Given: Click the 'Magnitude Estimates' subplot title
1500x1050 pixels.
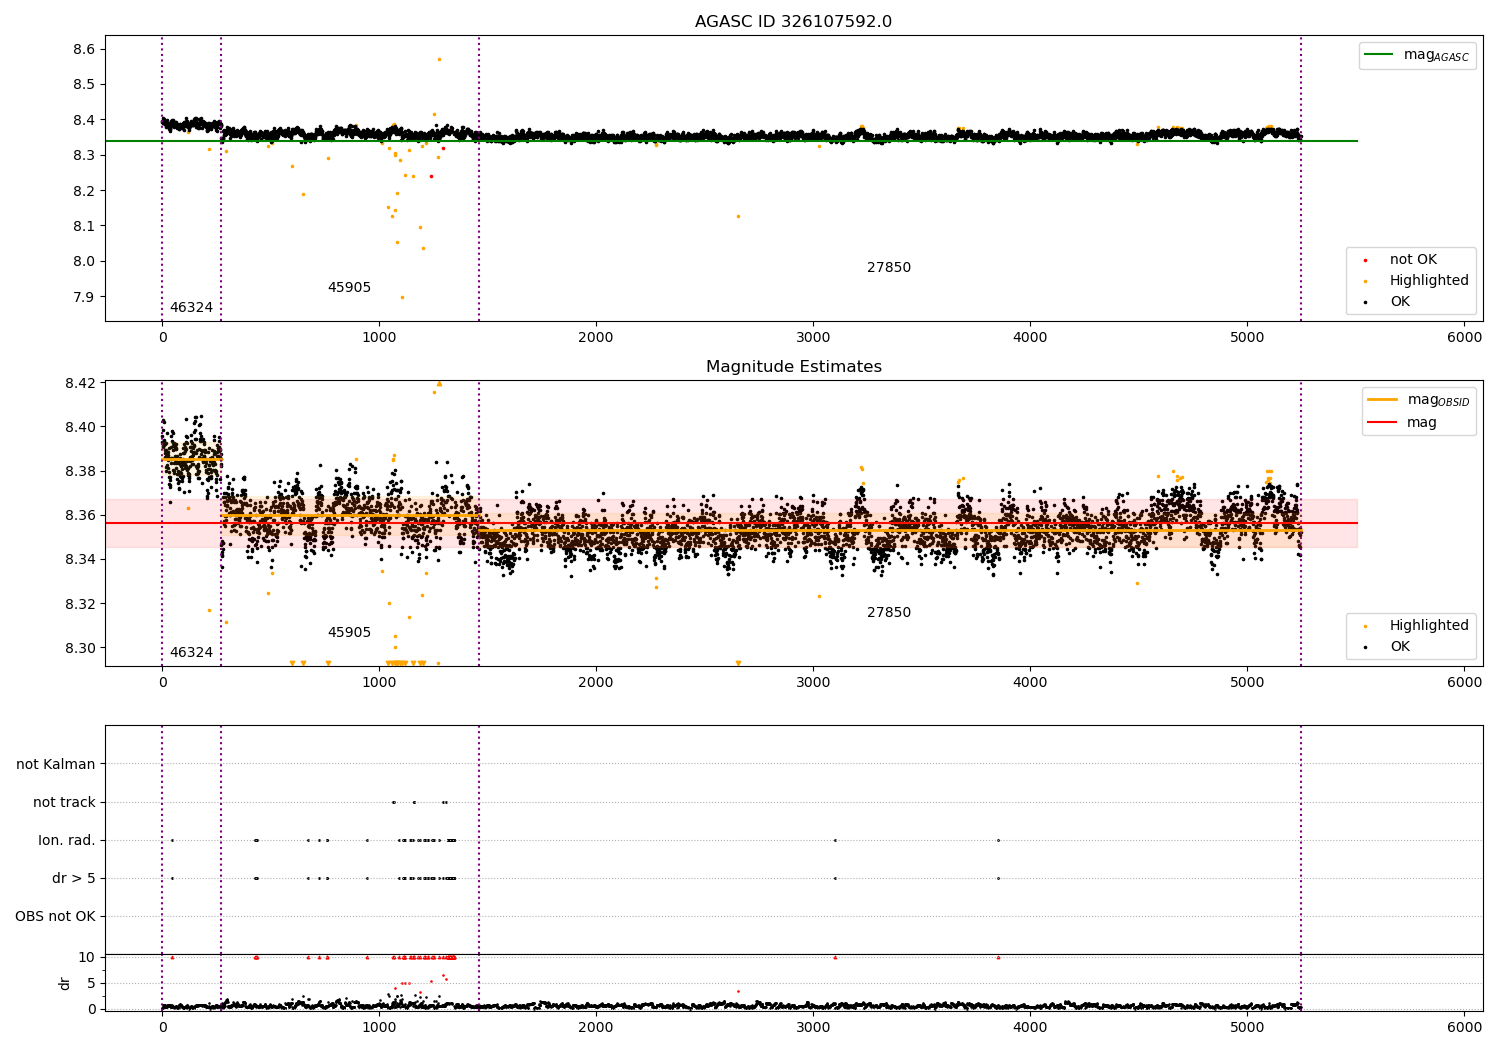Looking at the screenshot, I should [x=793, y=367].
